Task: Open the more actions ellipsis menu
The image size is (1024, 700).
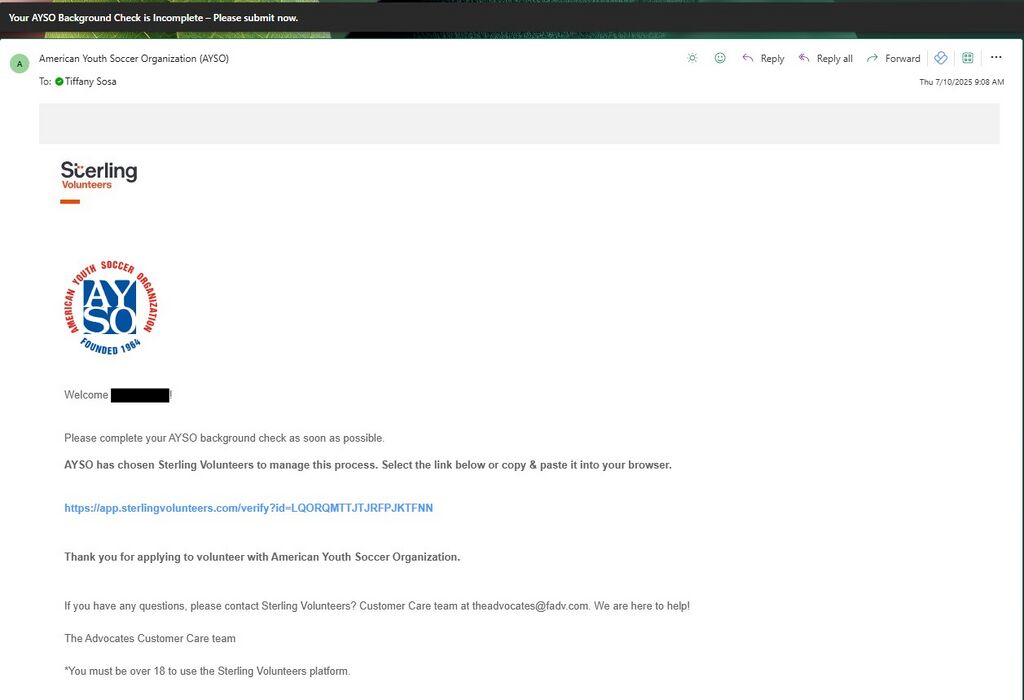Action: click(x=996, y=58)
